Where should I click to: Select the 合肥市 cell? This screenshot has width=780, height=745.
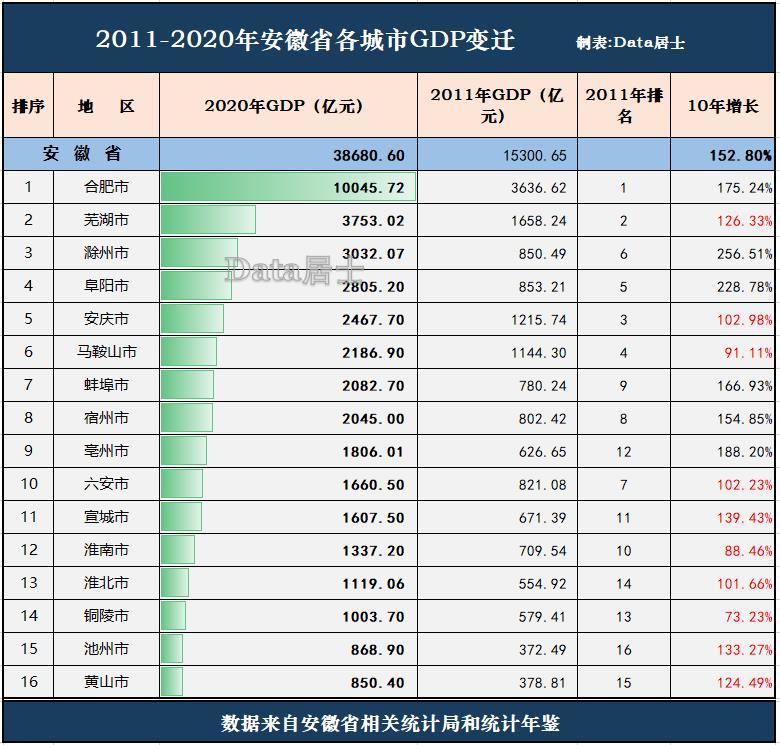point(106,187)
